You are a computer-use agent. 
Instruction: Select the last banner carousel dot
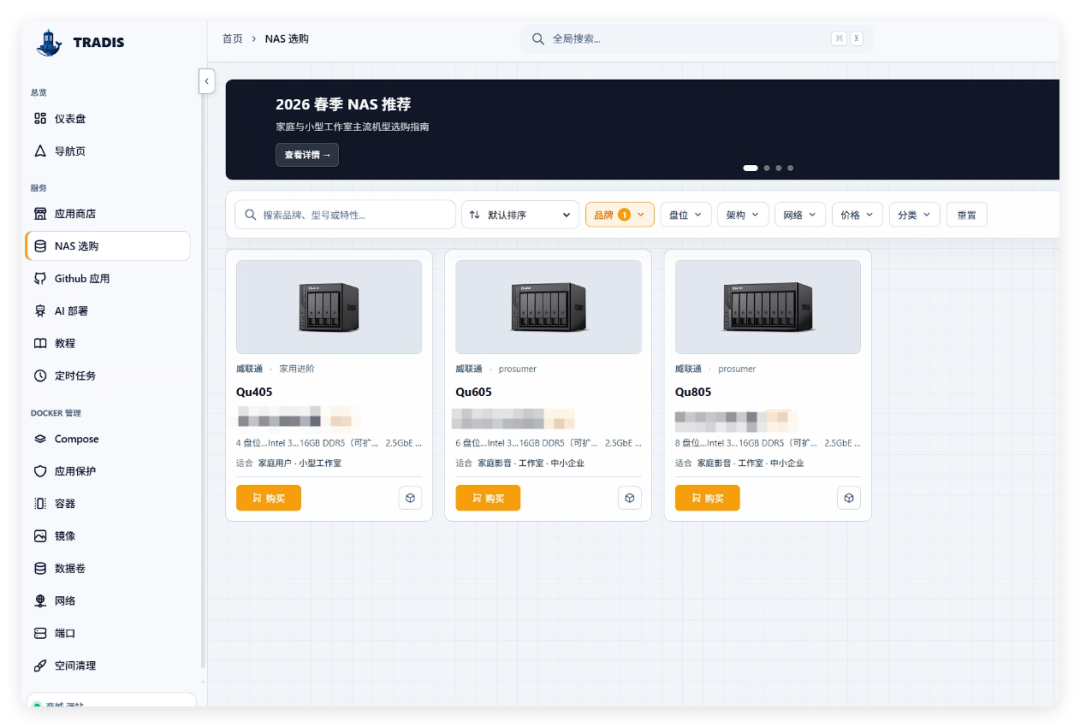click(790, 168)
